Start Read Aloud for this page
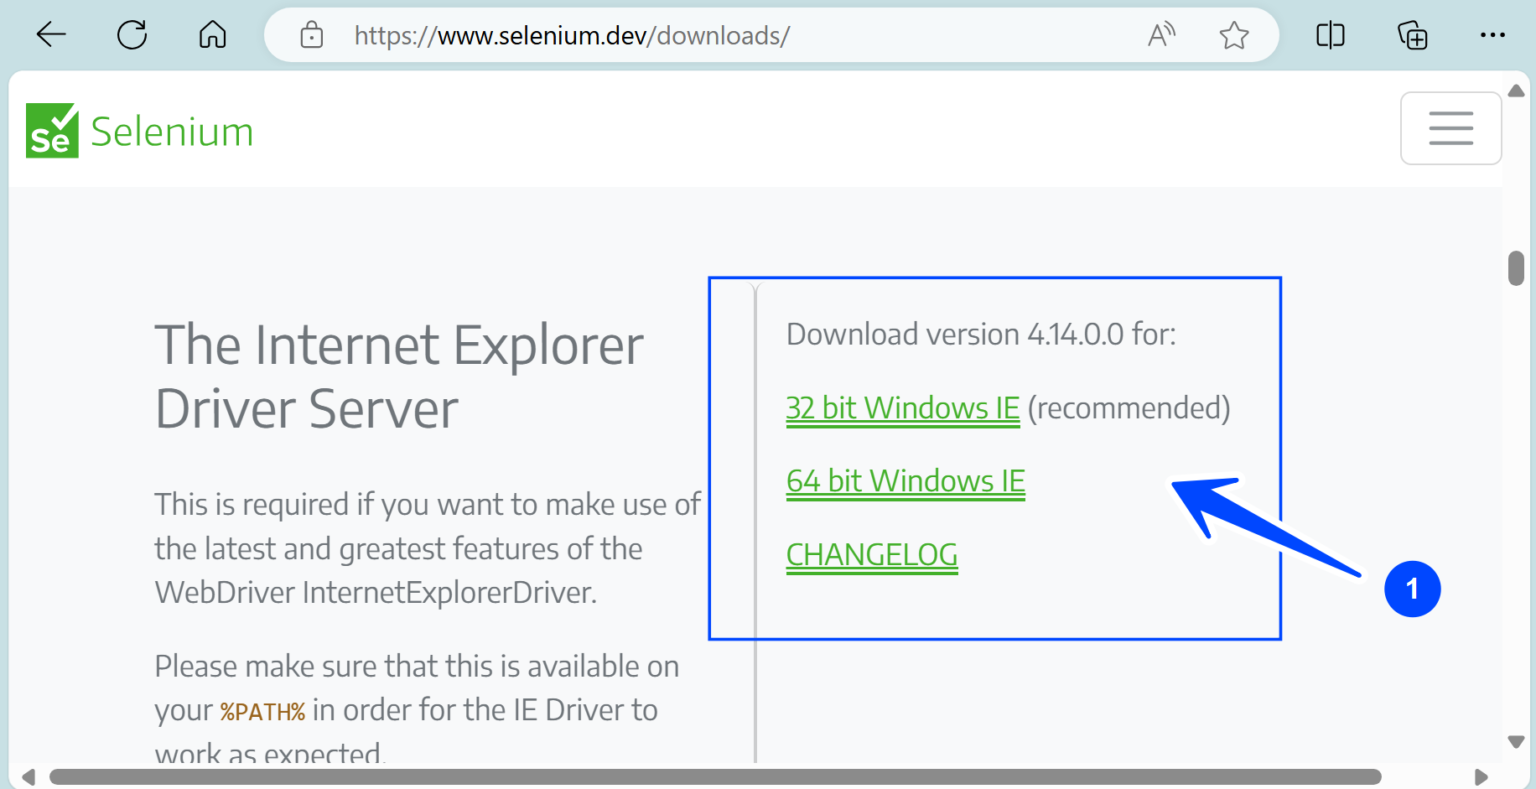 [x=1161, y=35]
